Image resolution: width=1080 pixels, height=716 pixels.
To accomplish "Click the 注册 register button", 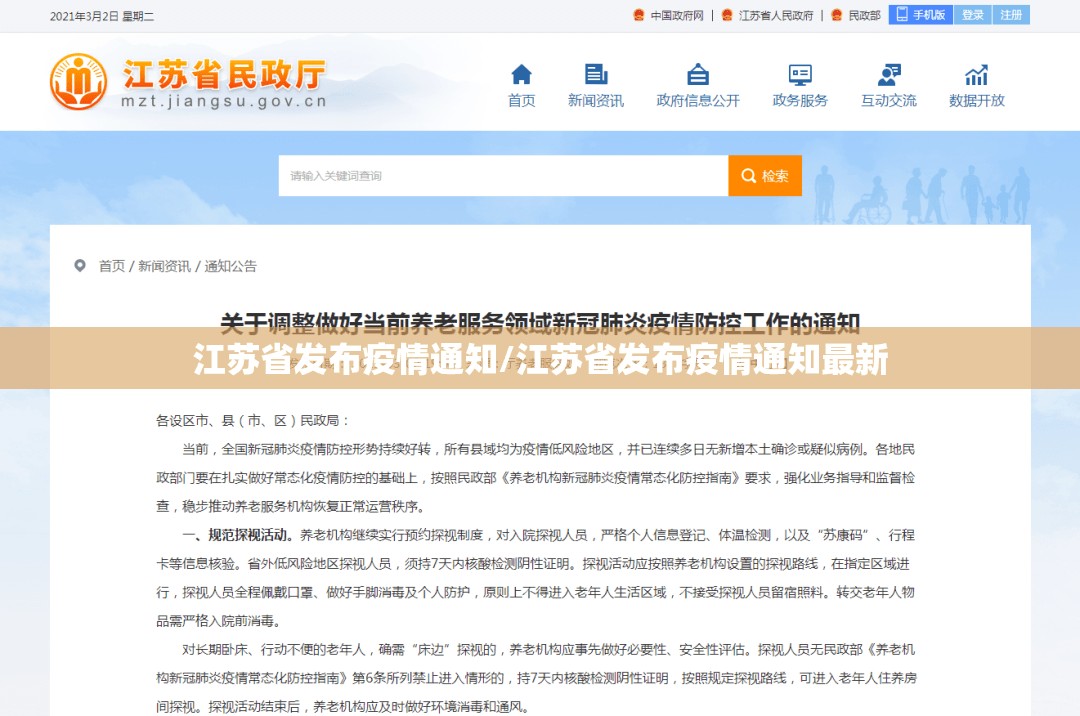I will 1011,15.
